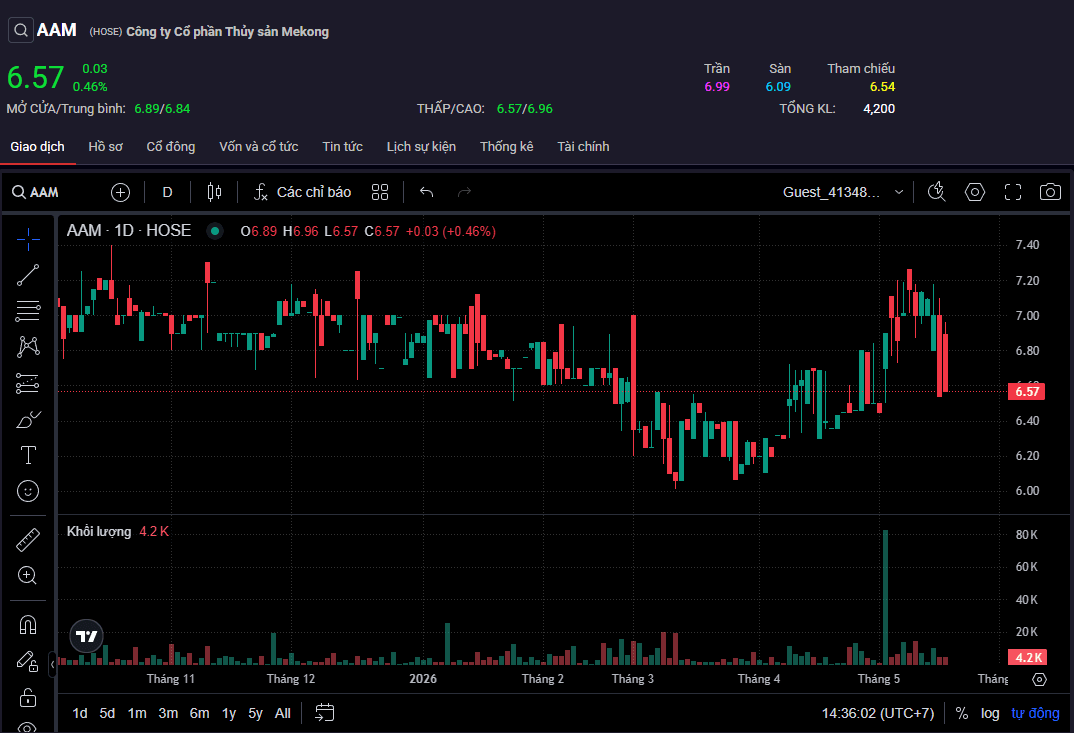Set chart range to 5y
The width and height of the screenshot is (1074, 733).
click(255, 713)
